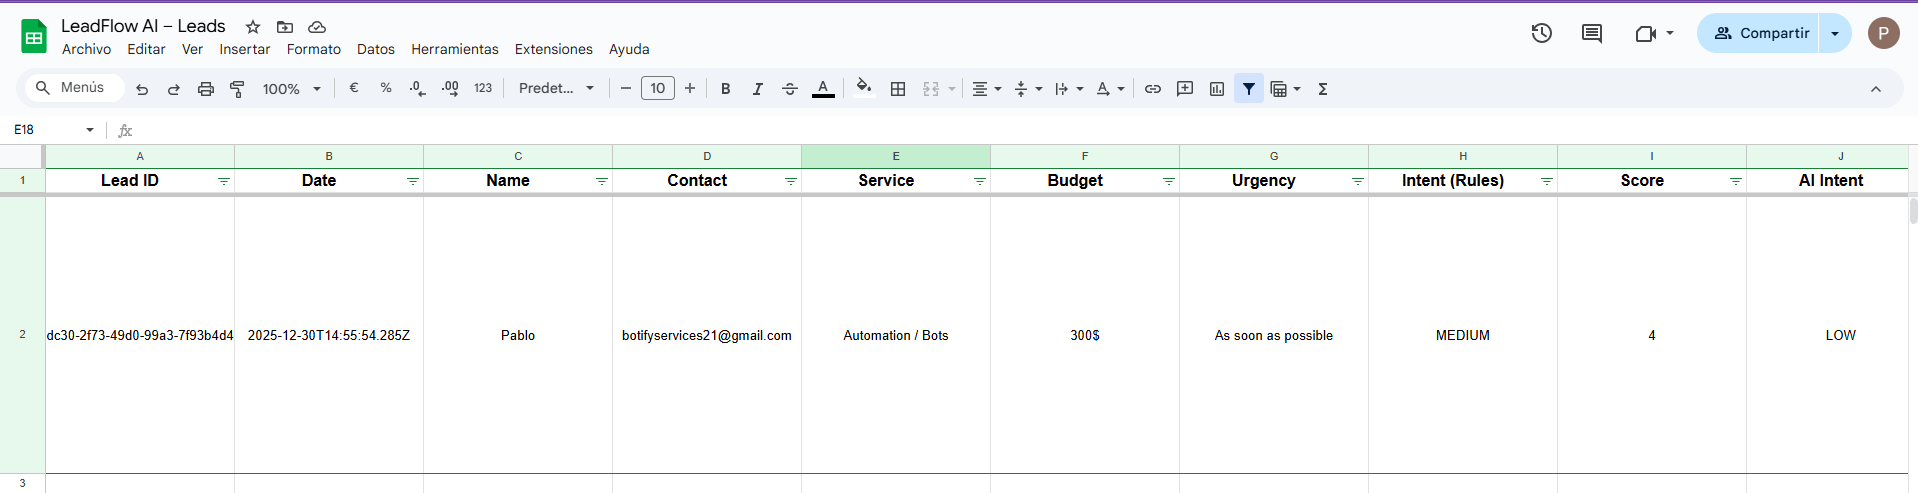Open vertical align dropdown

tap(1028, 89)
